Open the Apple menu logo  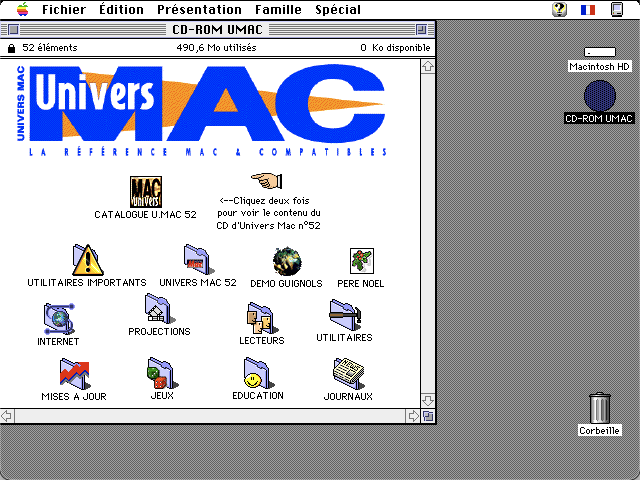pos(23,9)
